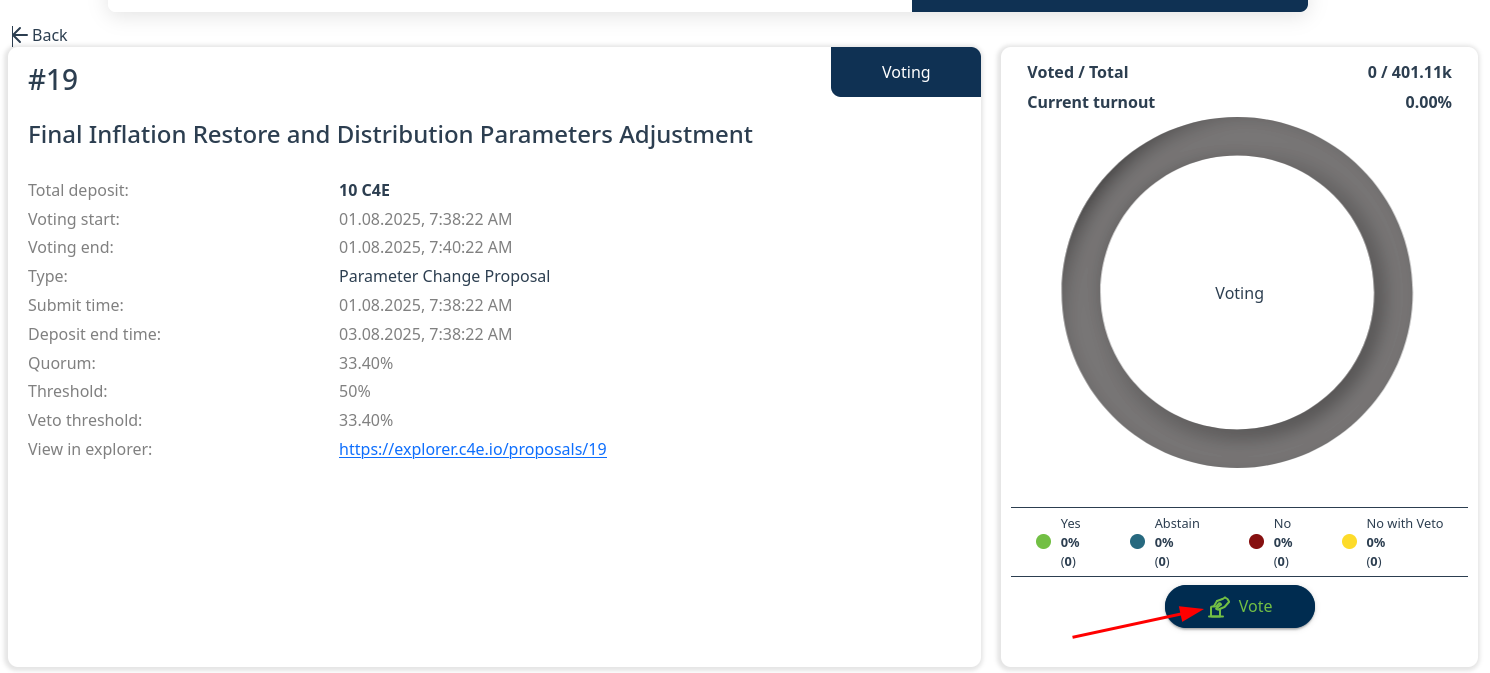Click the green Yes legend dot
Screen dimensions: 1490x673
[1043, 542]
